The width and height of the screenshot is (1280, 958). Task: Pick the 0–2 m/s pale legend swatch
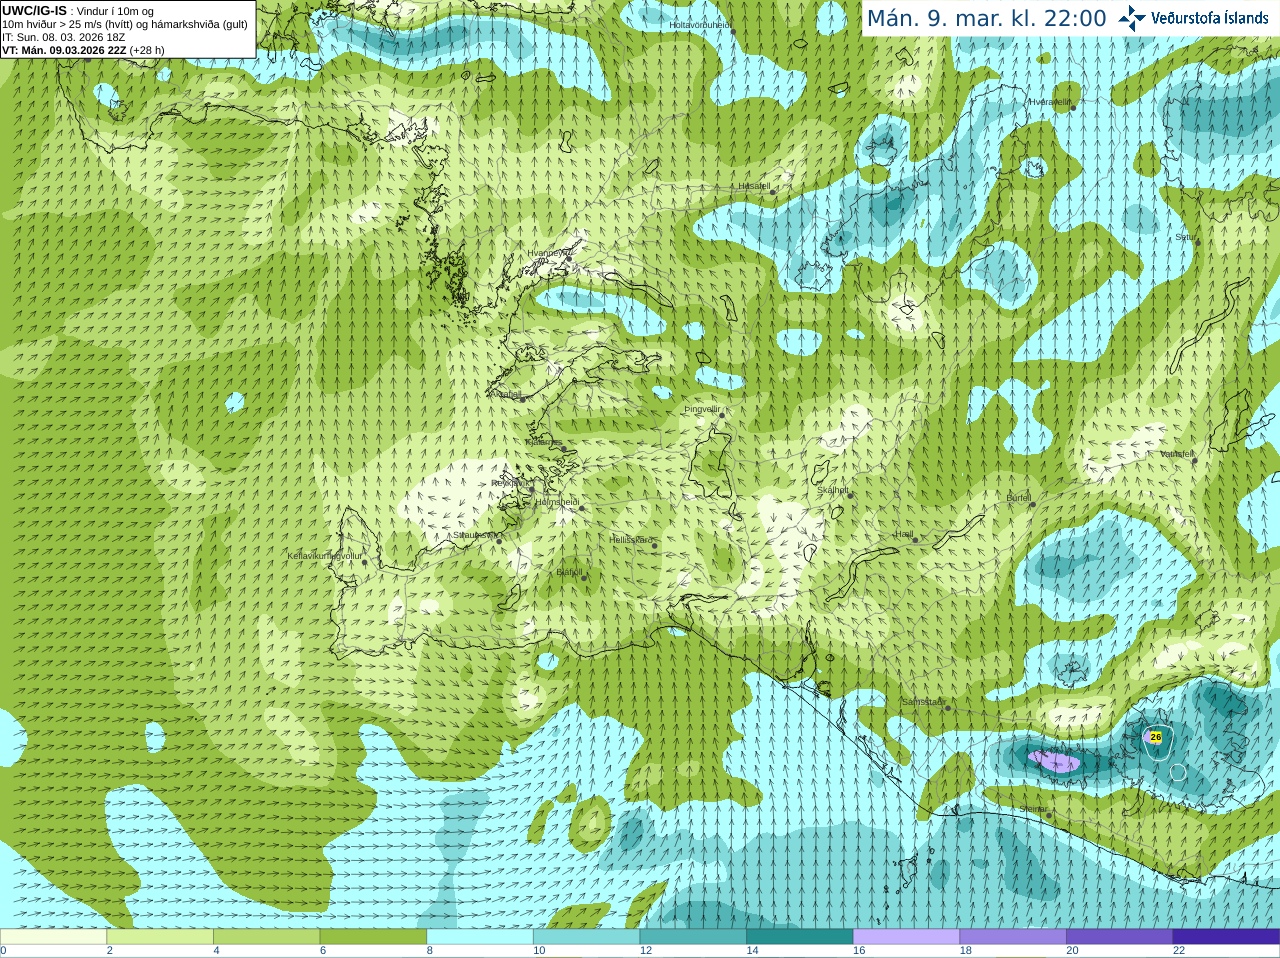53,937
